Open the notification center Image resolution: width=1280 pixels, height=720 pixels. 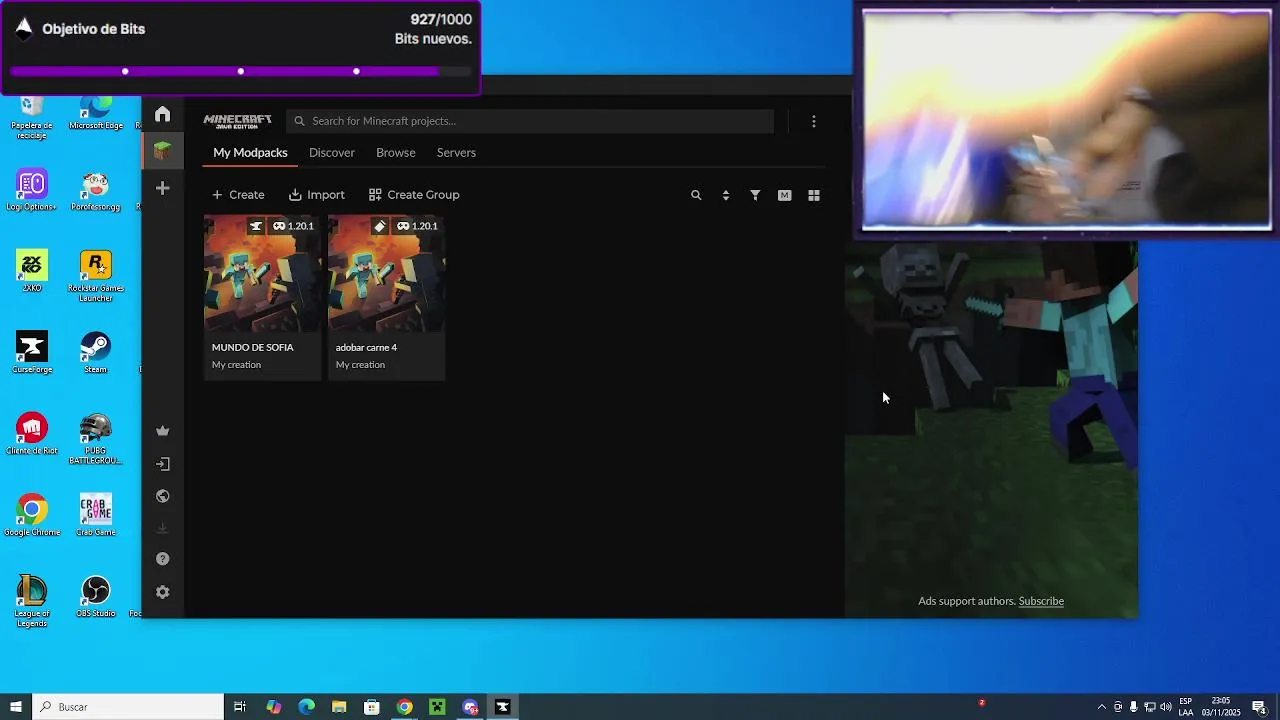tap(1259, 707)
